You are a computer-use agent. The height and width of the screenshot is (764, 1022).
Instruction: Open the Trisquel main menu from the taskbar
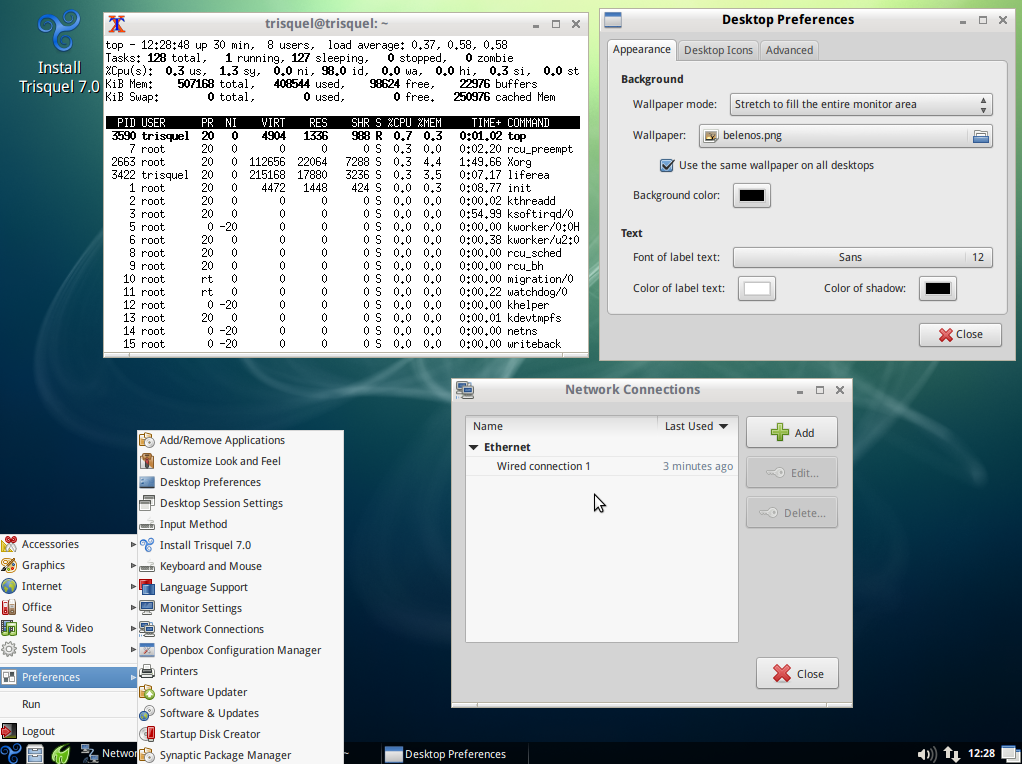(x=9, y=753)
